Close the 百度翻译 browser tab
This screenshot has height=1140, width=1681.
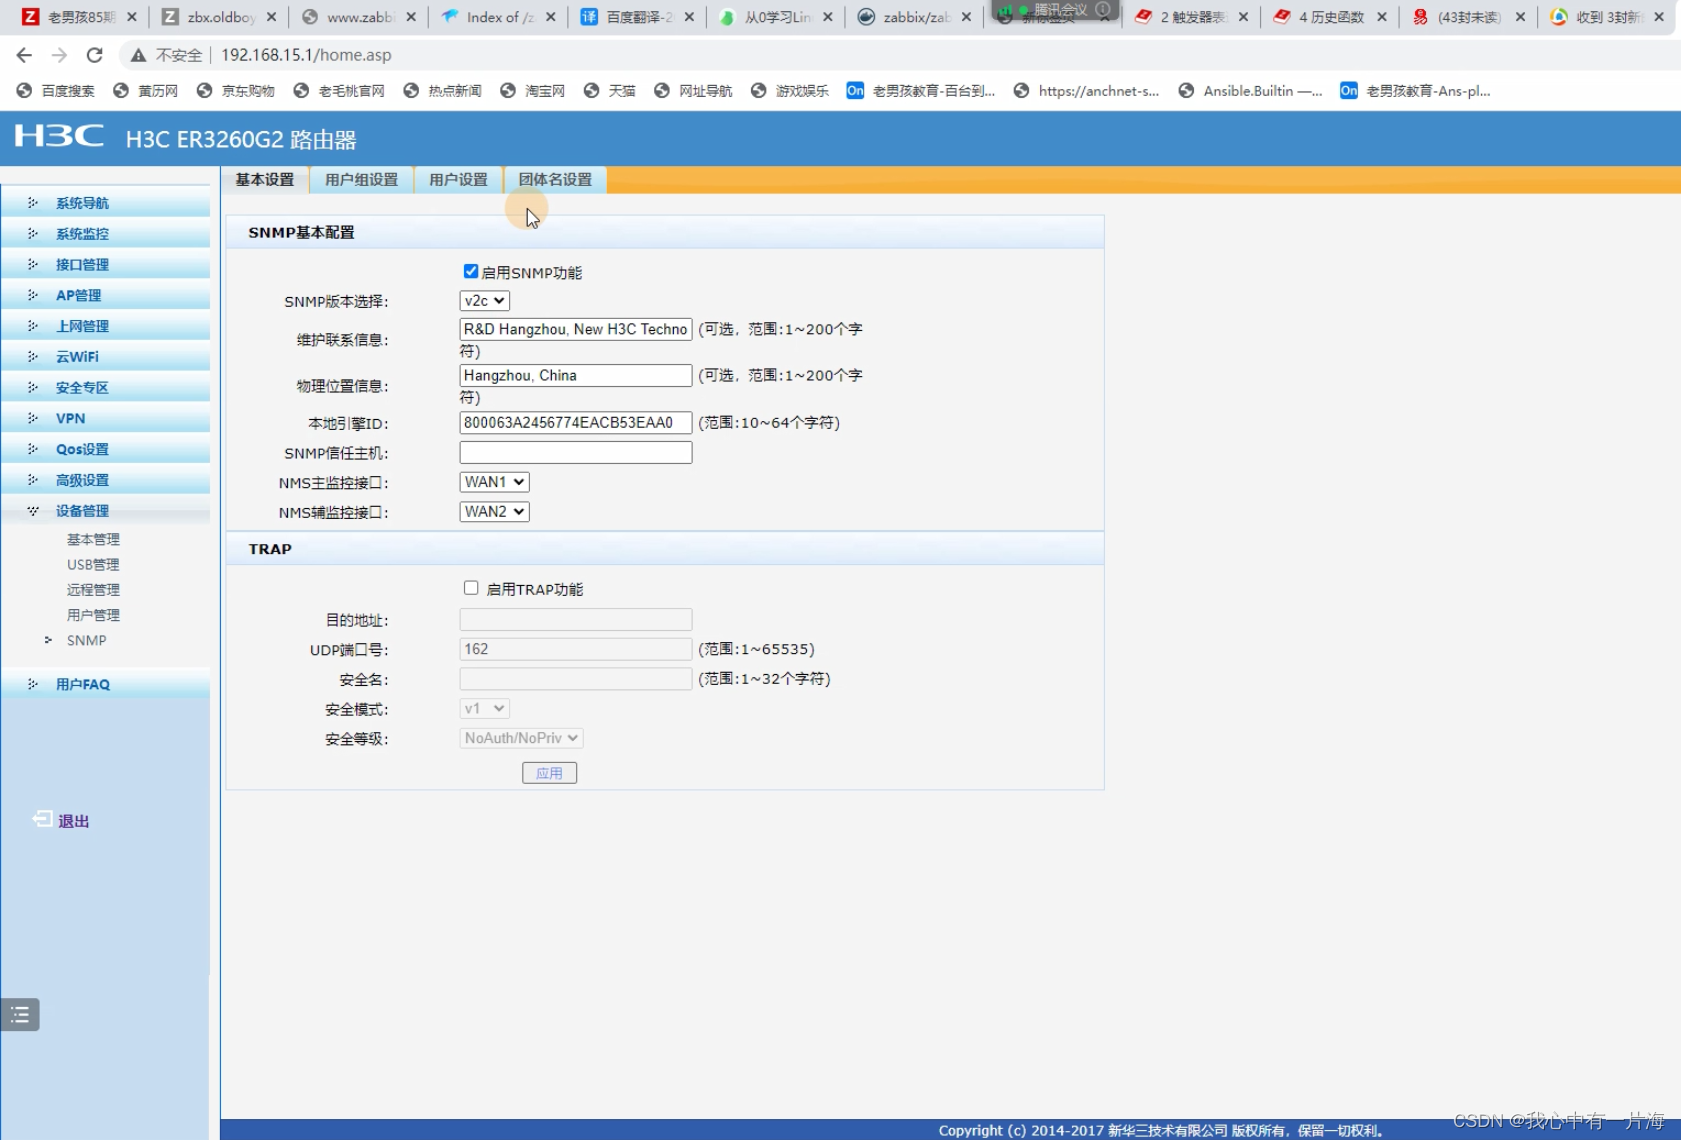(x=689, y=17)
